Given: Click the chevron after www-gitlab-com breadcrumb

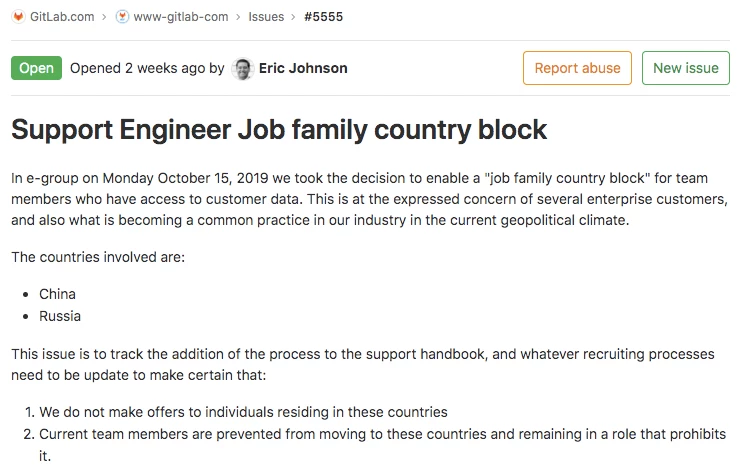Looking at the screenshot, I should (x=237, y=16).
